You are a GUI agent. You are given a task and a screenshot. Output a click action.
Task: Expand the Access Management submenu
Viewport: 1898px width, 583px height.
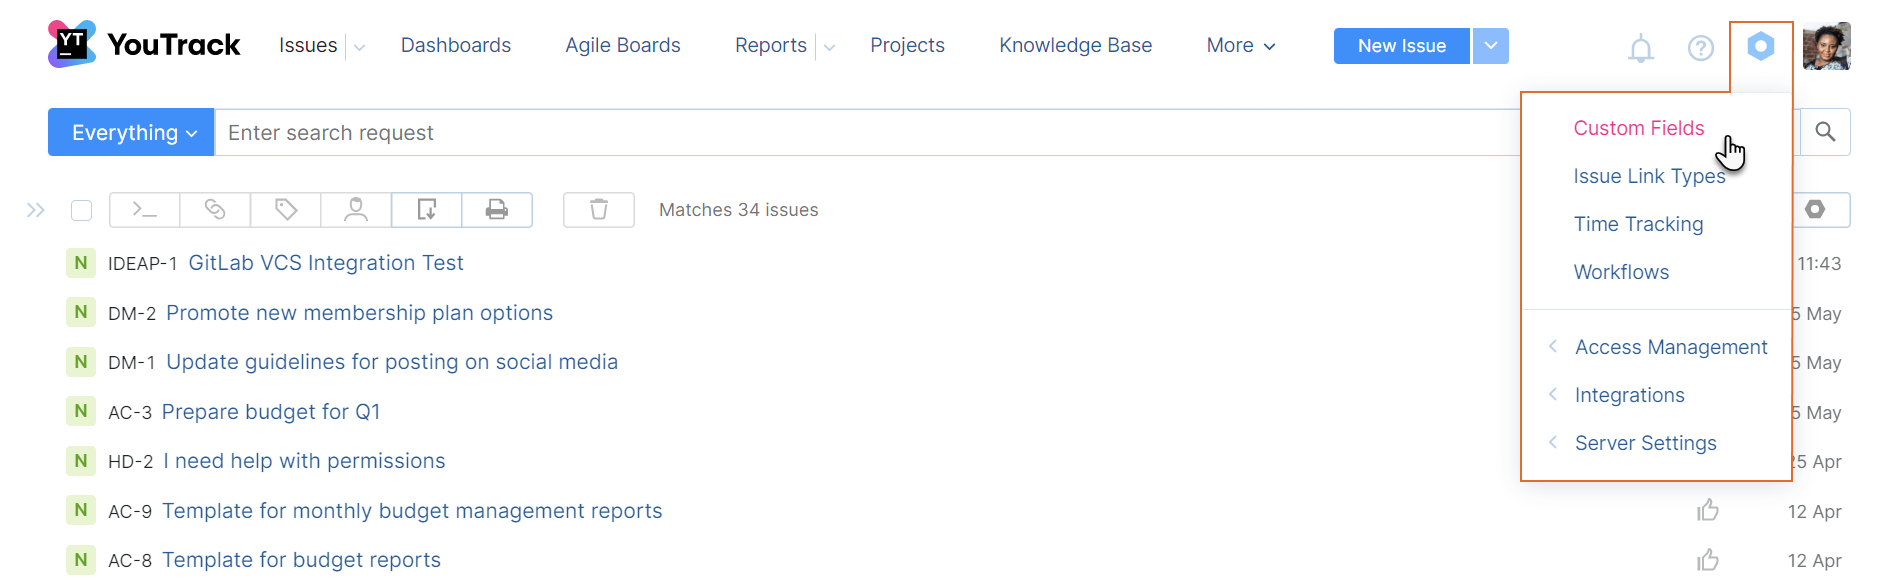(x=1670, y=347)
